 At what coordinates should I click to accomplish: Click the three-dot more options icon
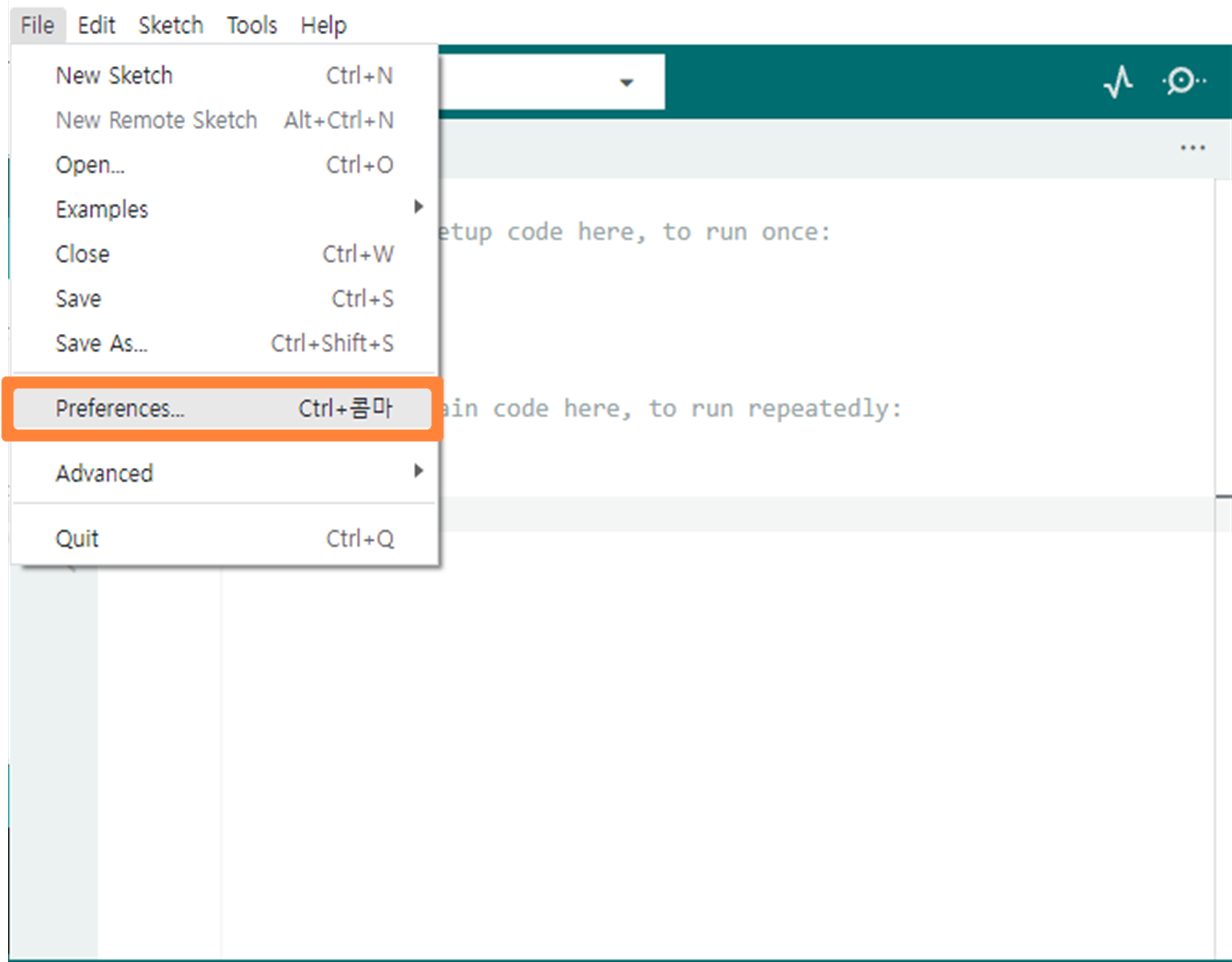(1191, 148)
